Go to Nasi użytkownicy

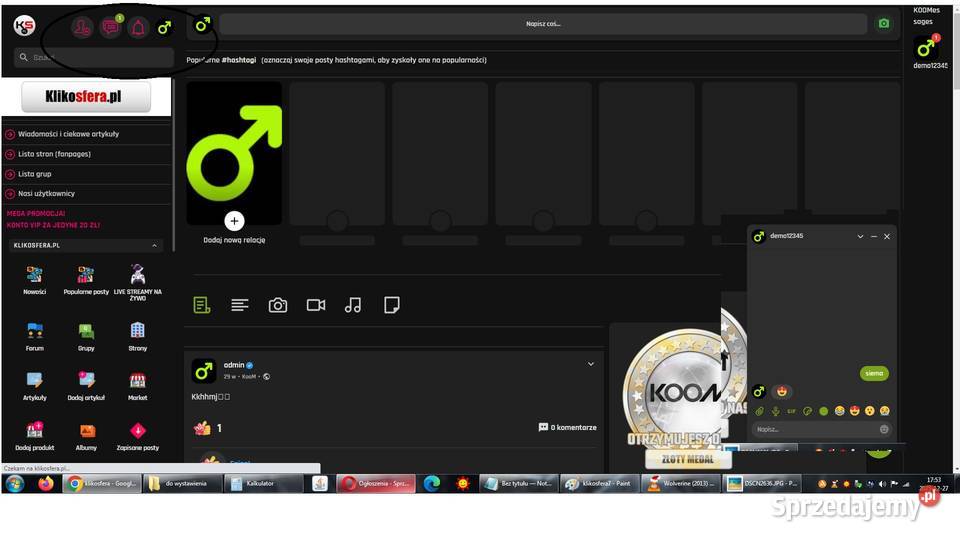coord(46,194)
